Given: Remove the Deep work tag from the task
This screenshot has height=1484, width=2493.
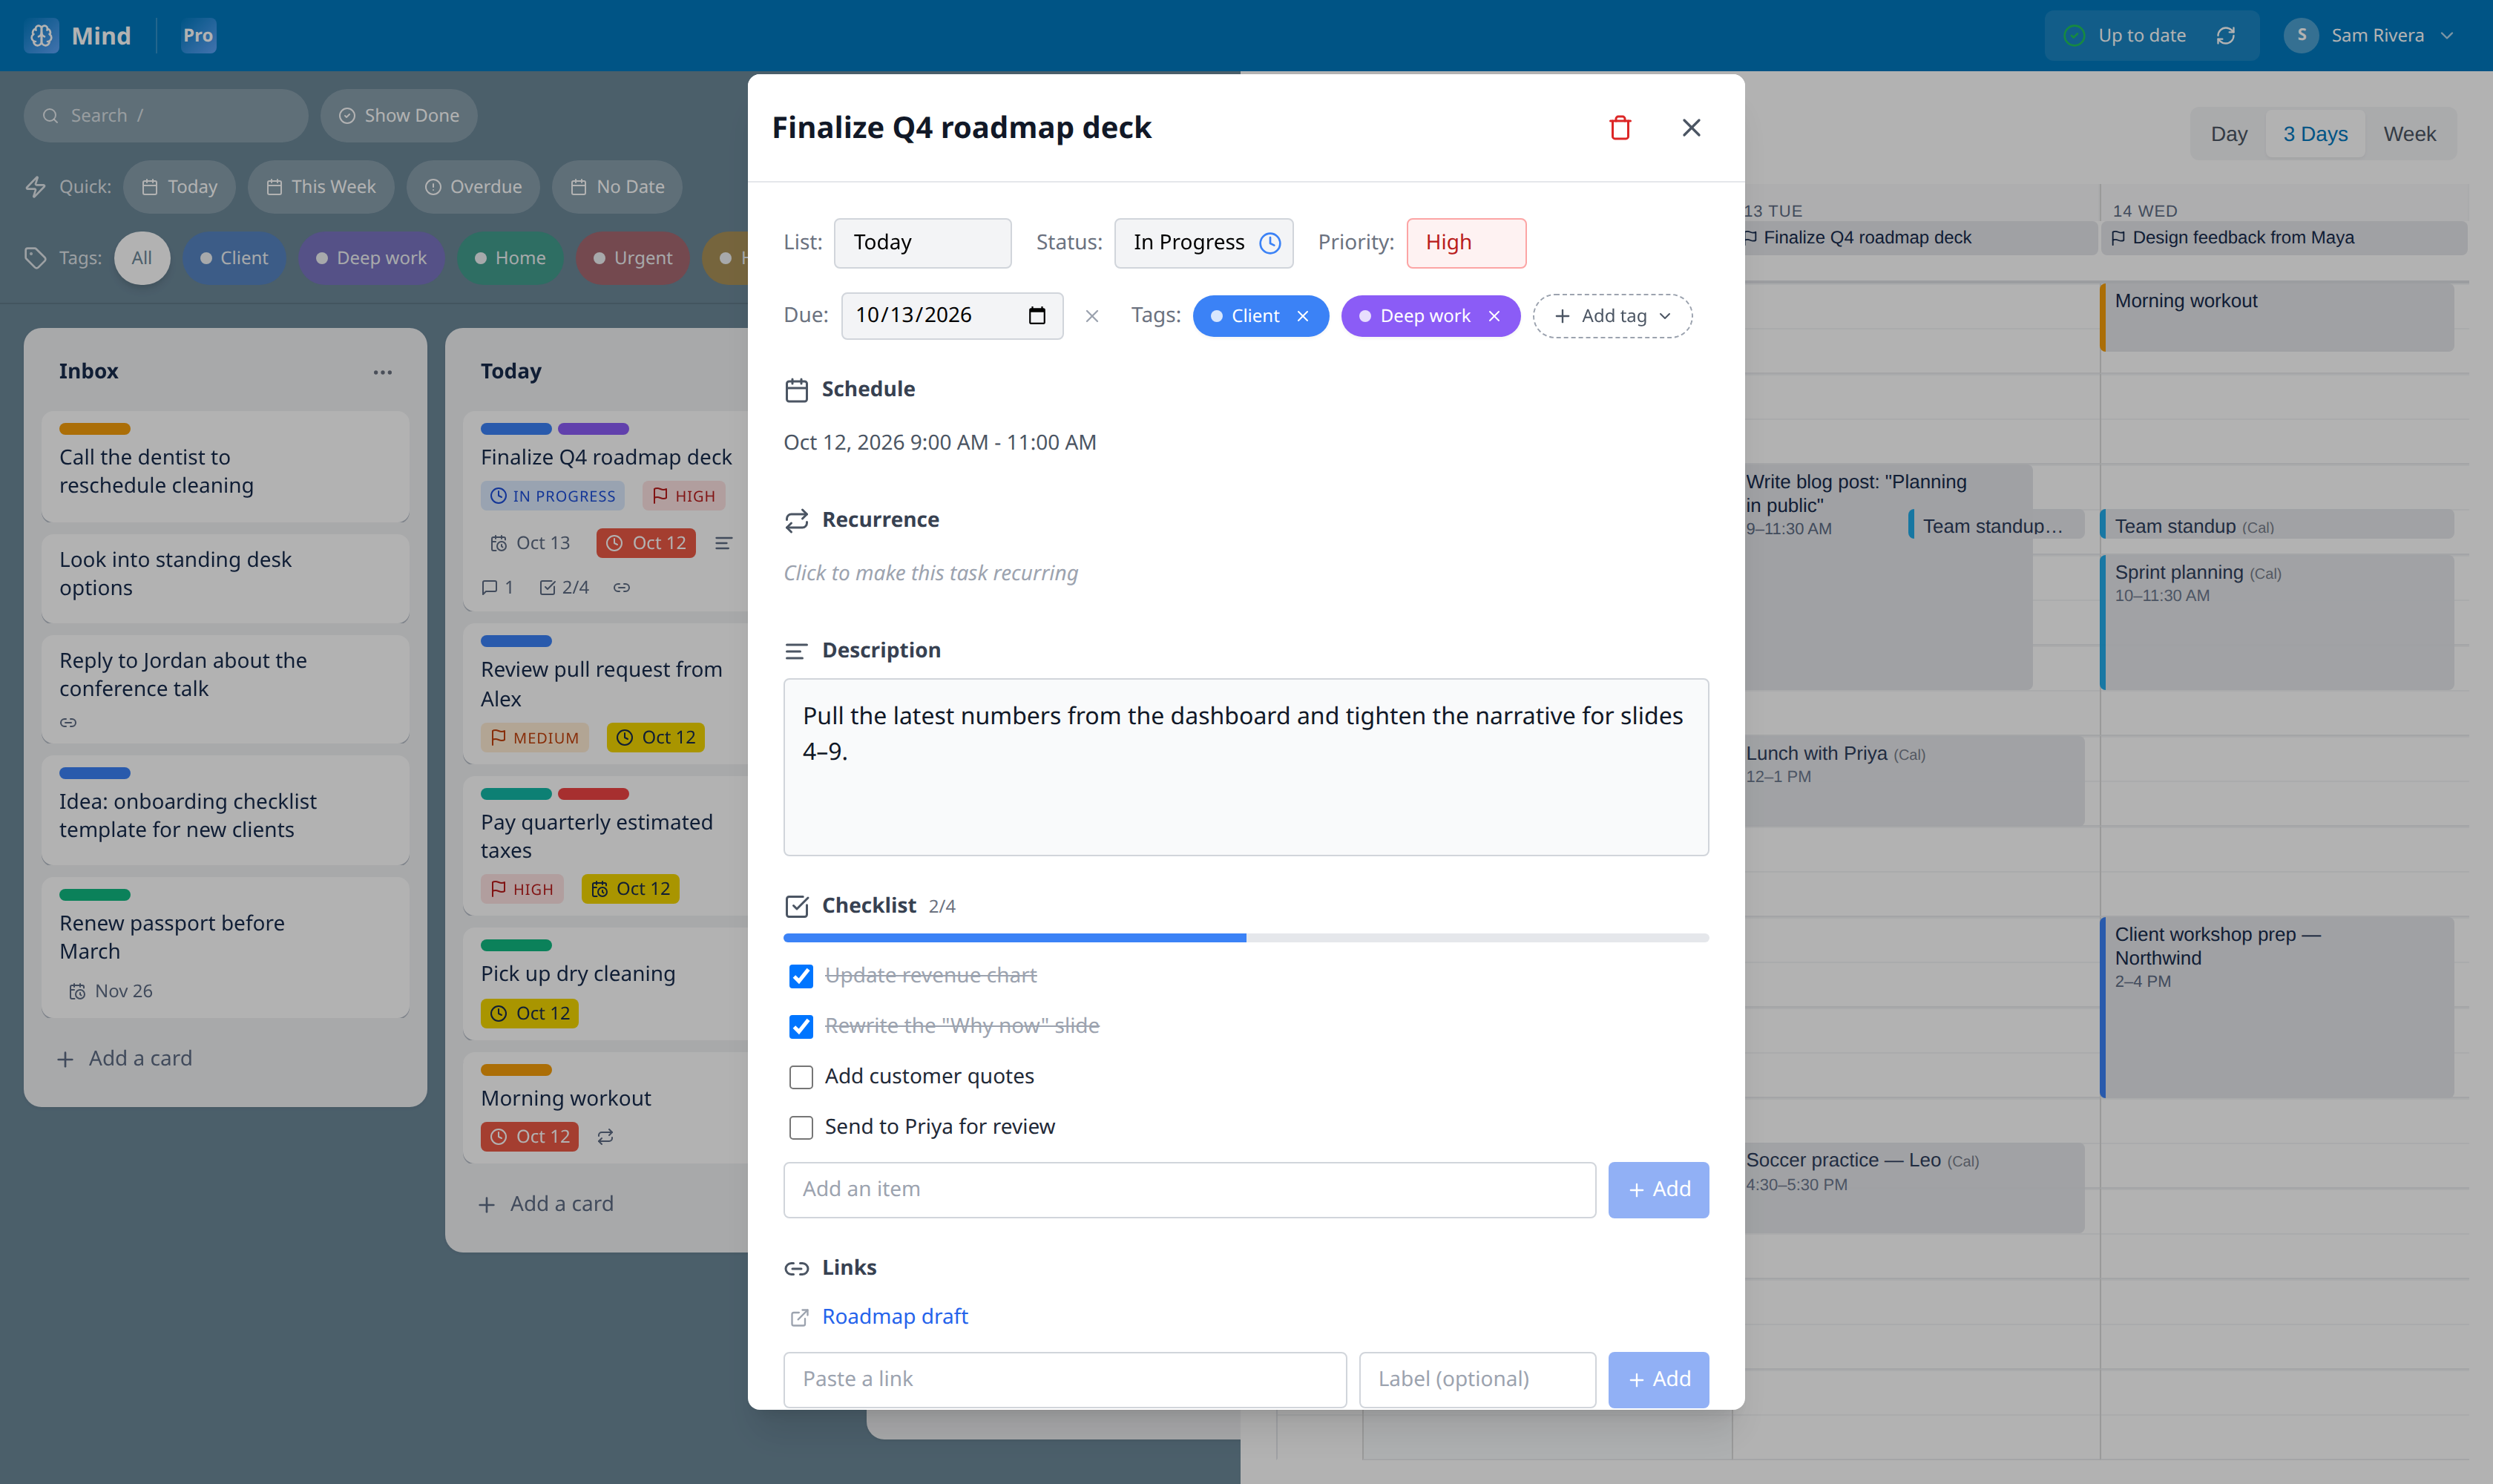Looking at the screenshot, I should click(1494, 316).
